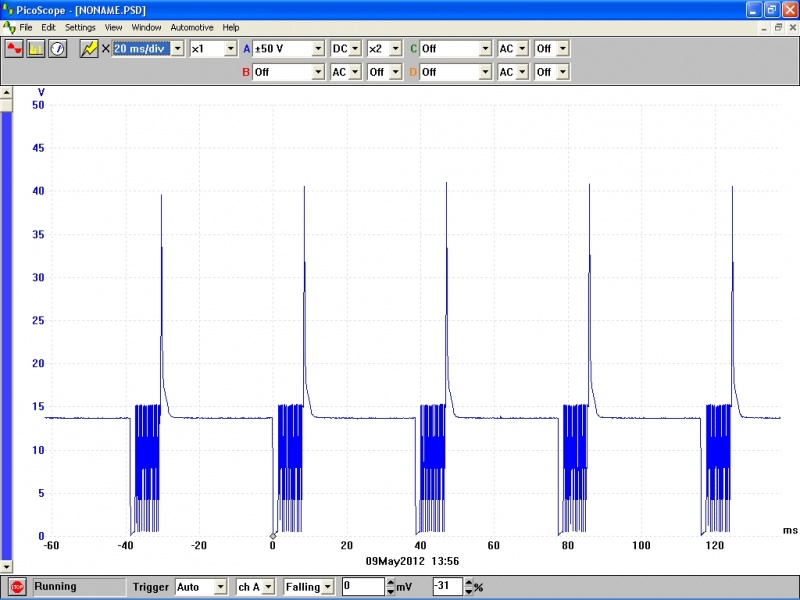The width and height of the screenshot is (800, 600).
Task: Open the Automotive menu
Action: 191,27
